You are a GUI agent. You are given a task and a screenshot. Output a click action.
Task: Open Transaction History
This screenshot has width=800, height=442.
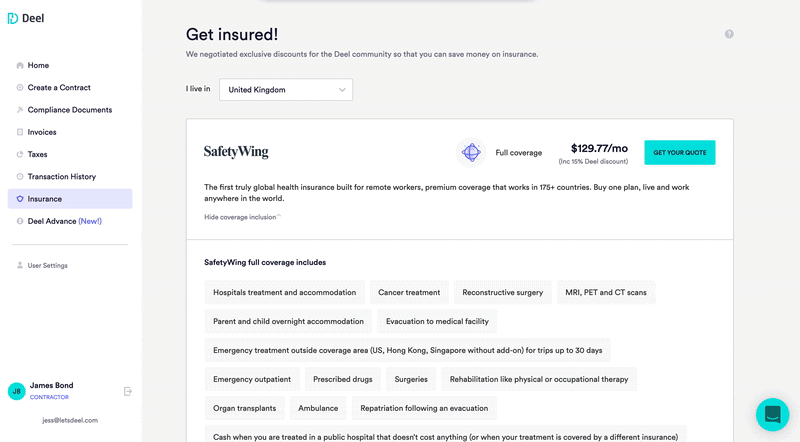point(62,177)
